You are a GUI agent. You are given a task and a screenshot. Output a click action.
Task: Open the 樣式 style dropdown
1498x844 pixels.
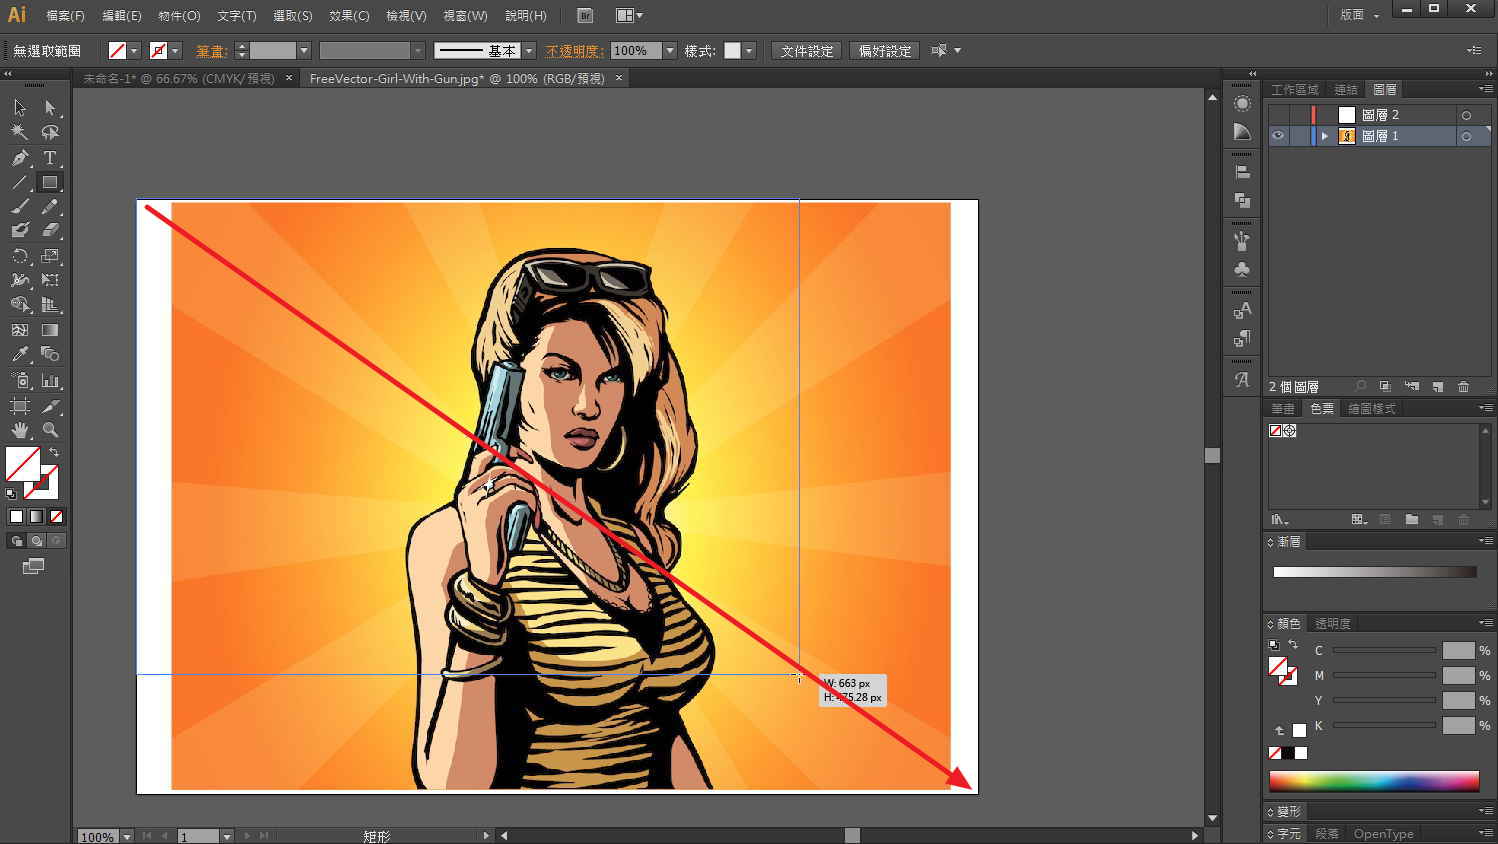click(749, 51)
